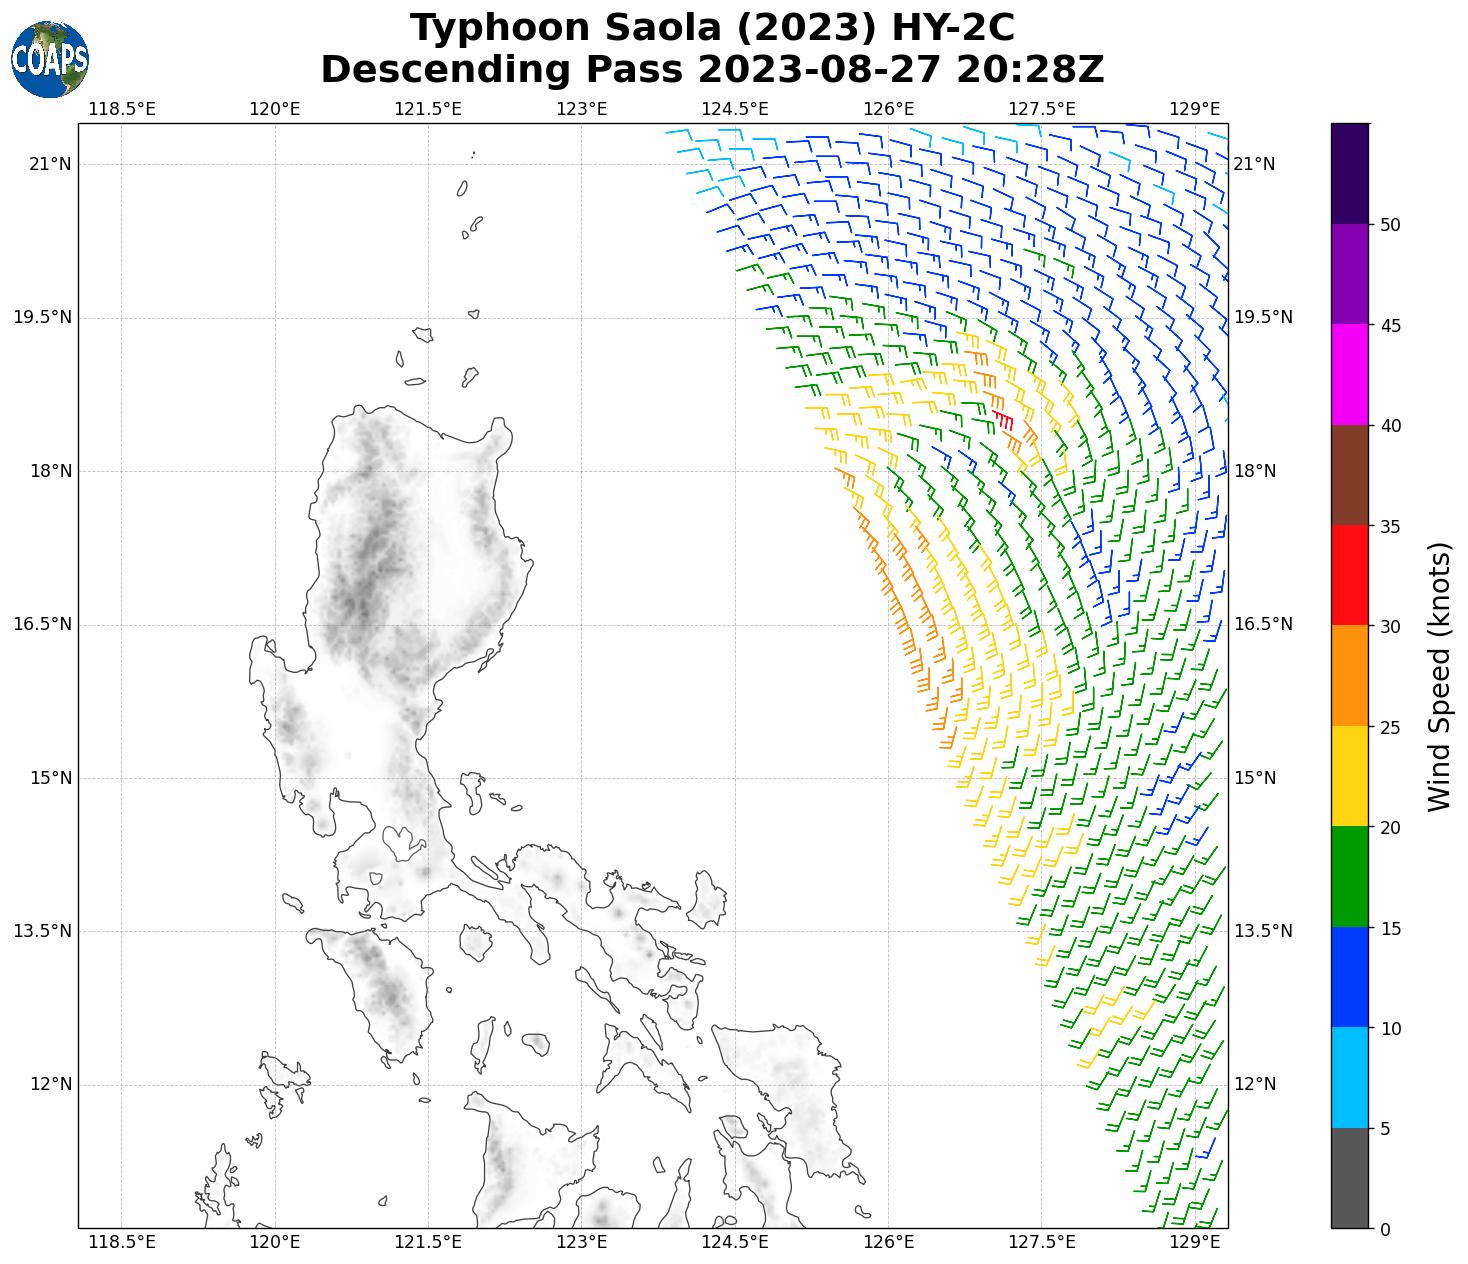
Task: Select the gray 0–5 knots color band
Action: 1349,1178
